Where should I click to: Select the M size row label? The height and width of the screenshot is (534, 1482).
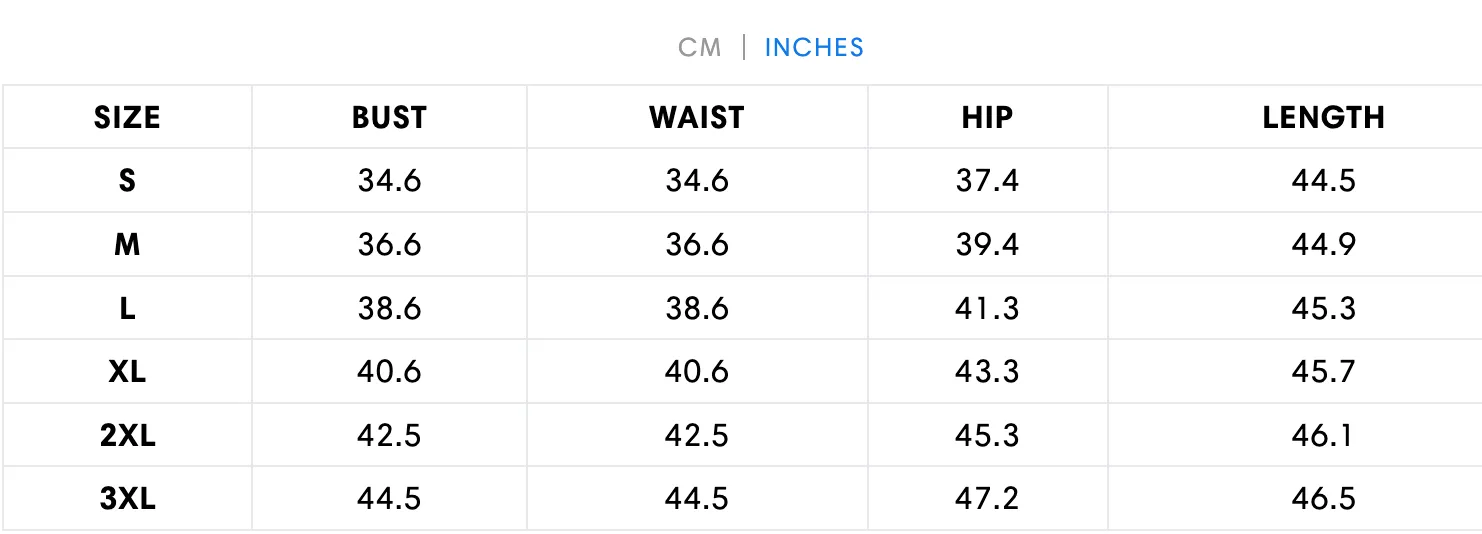tap(127, 244)
